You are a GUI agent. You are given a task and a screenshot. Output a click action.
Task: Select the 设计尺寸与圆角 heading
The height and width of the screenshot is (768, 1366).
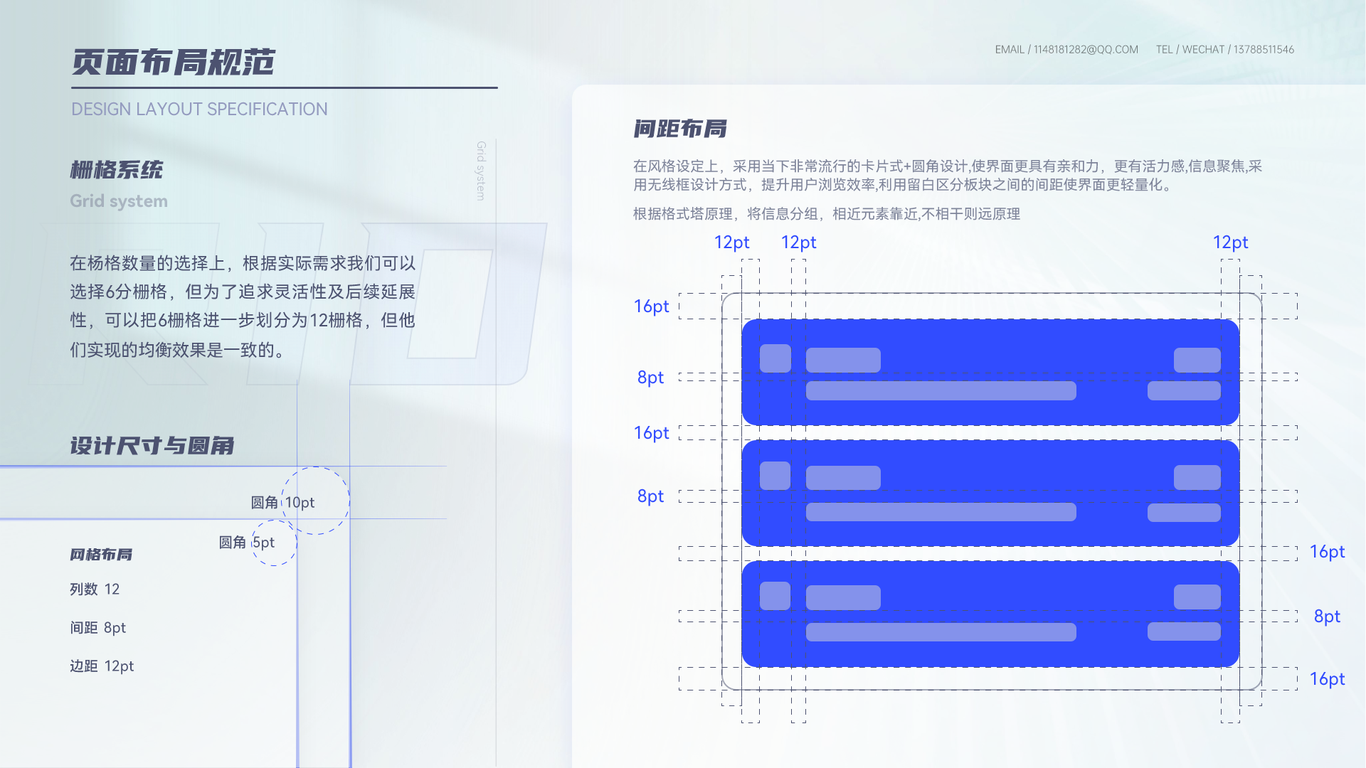coord(152,445)
